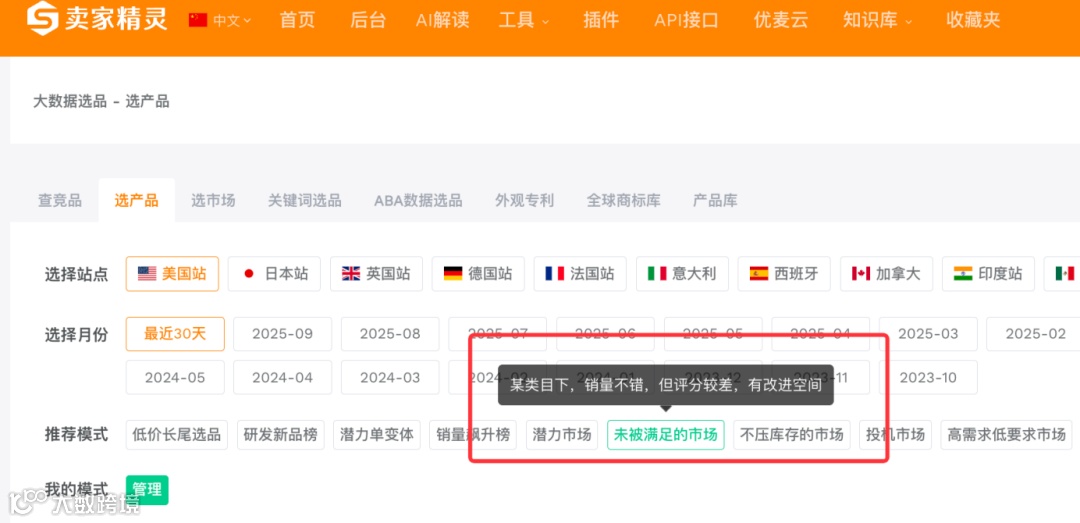Select 销量飙升榜 recommendation mode
Image resolution: width=1080 pixels, height=523 pixels.
472,435
